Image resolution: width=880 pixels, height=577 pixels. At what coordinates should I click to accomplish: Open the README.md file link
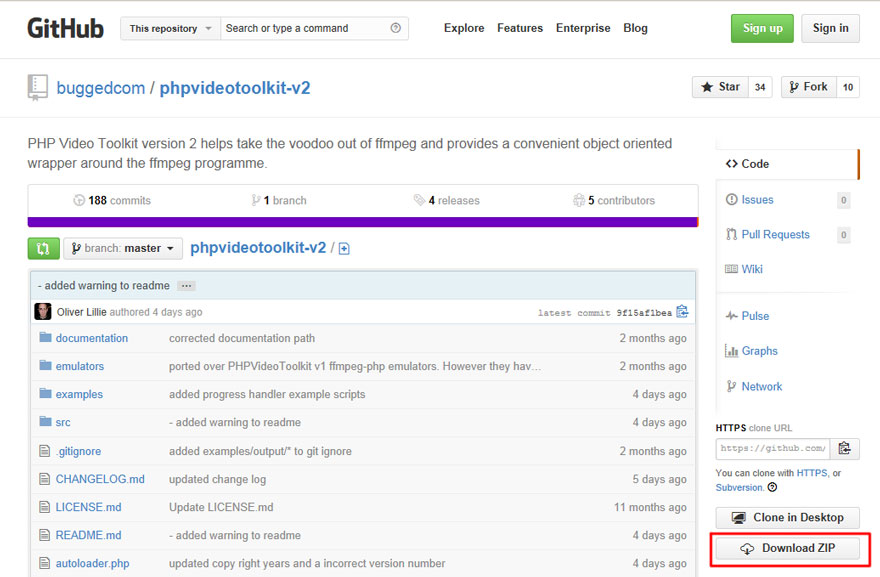point(88,535)
